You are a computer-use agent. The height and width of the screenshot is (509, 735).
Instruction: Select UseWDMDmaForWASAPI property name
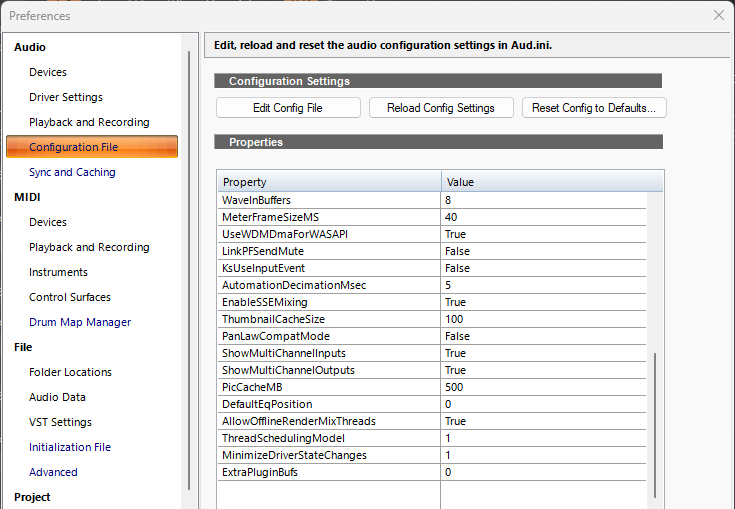pyautogui.click(x=285, y=234)
